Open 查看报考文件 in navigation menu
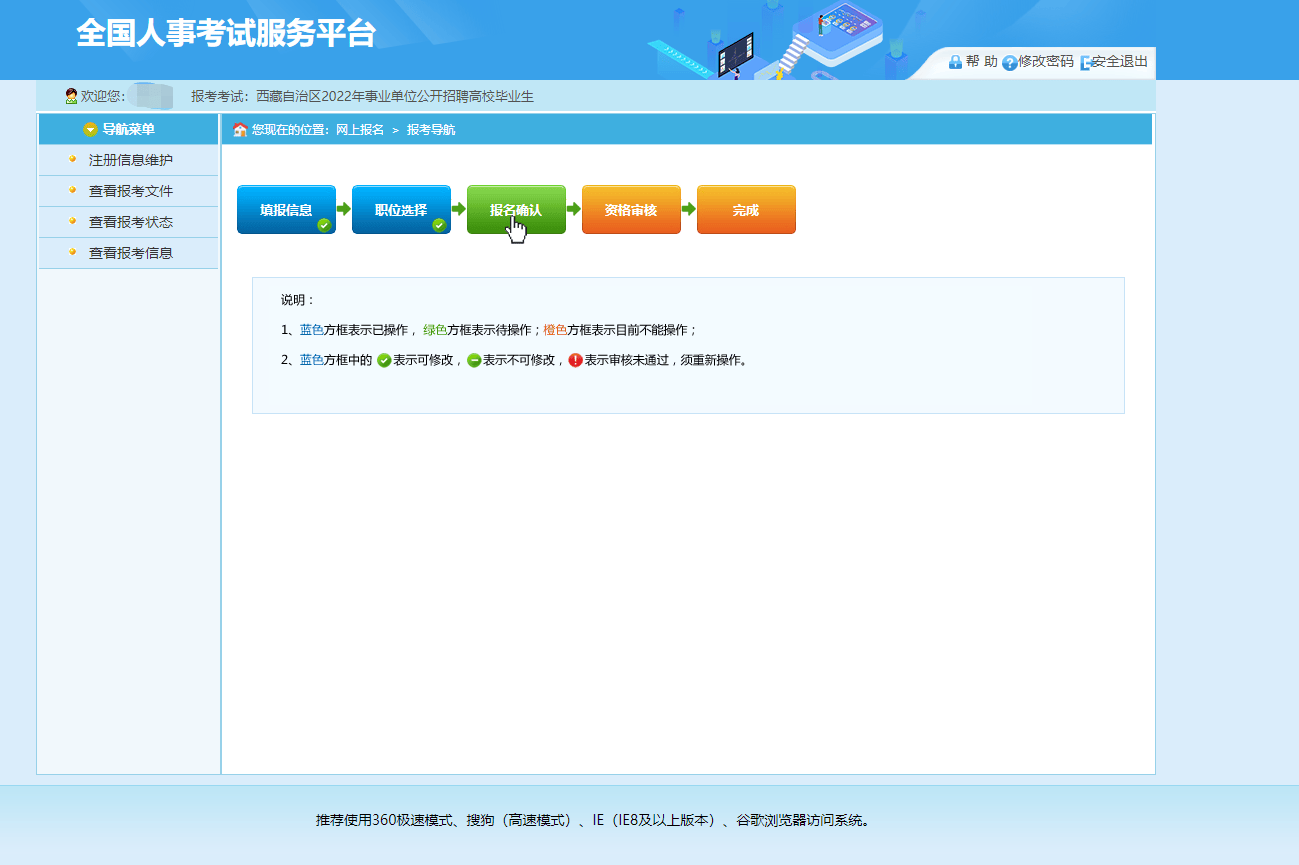 [130, 191]
